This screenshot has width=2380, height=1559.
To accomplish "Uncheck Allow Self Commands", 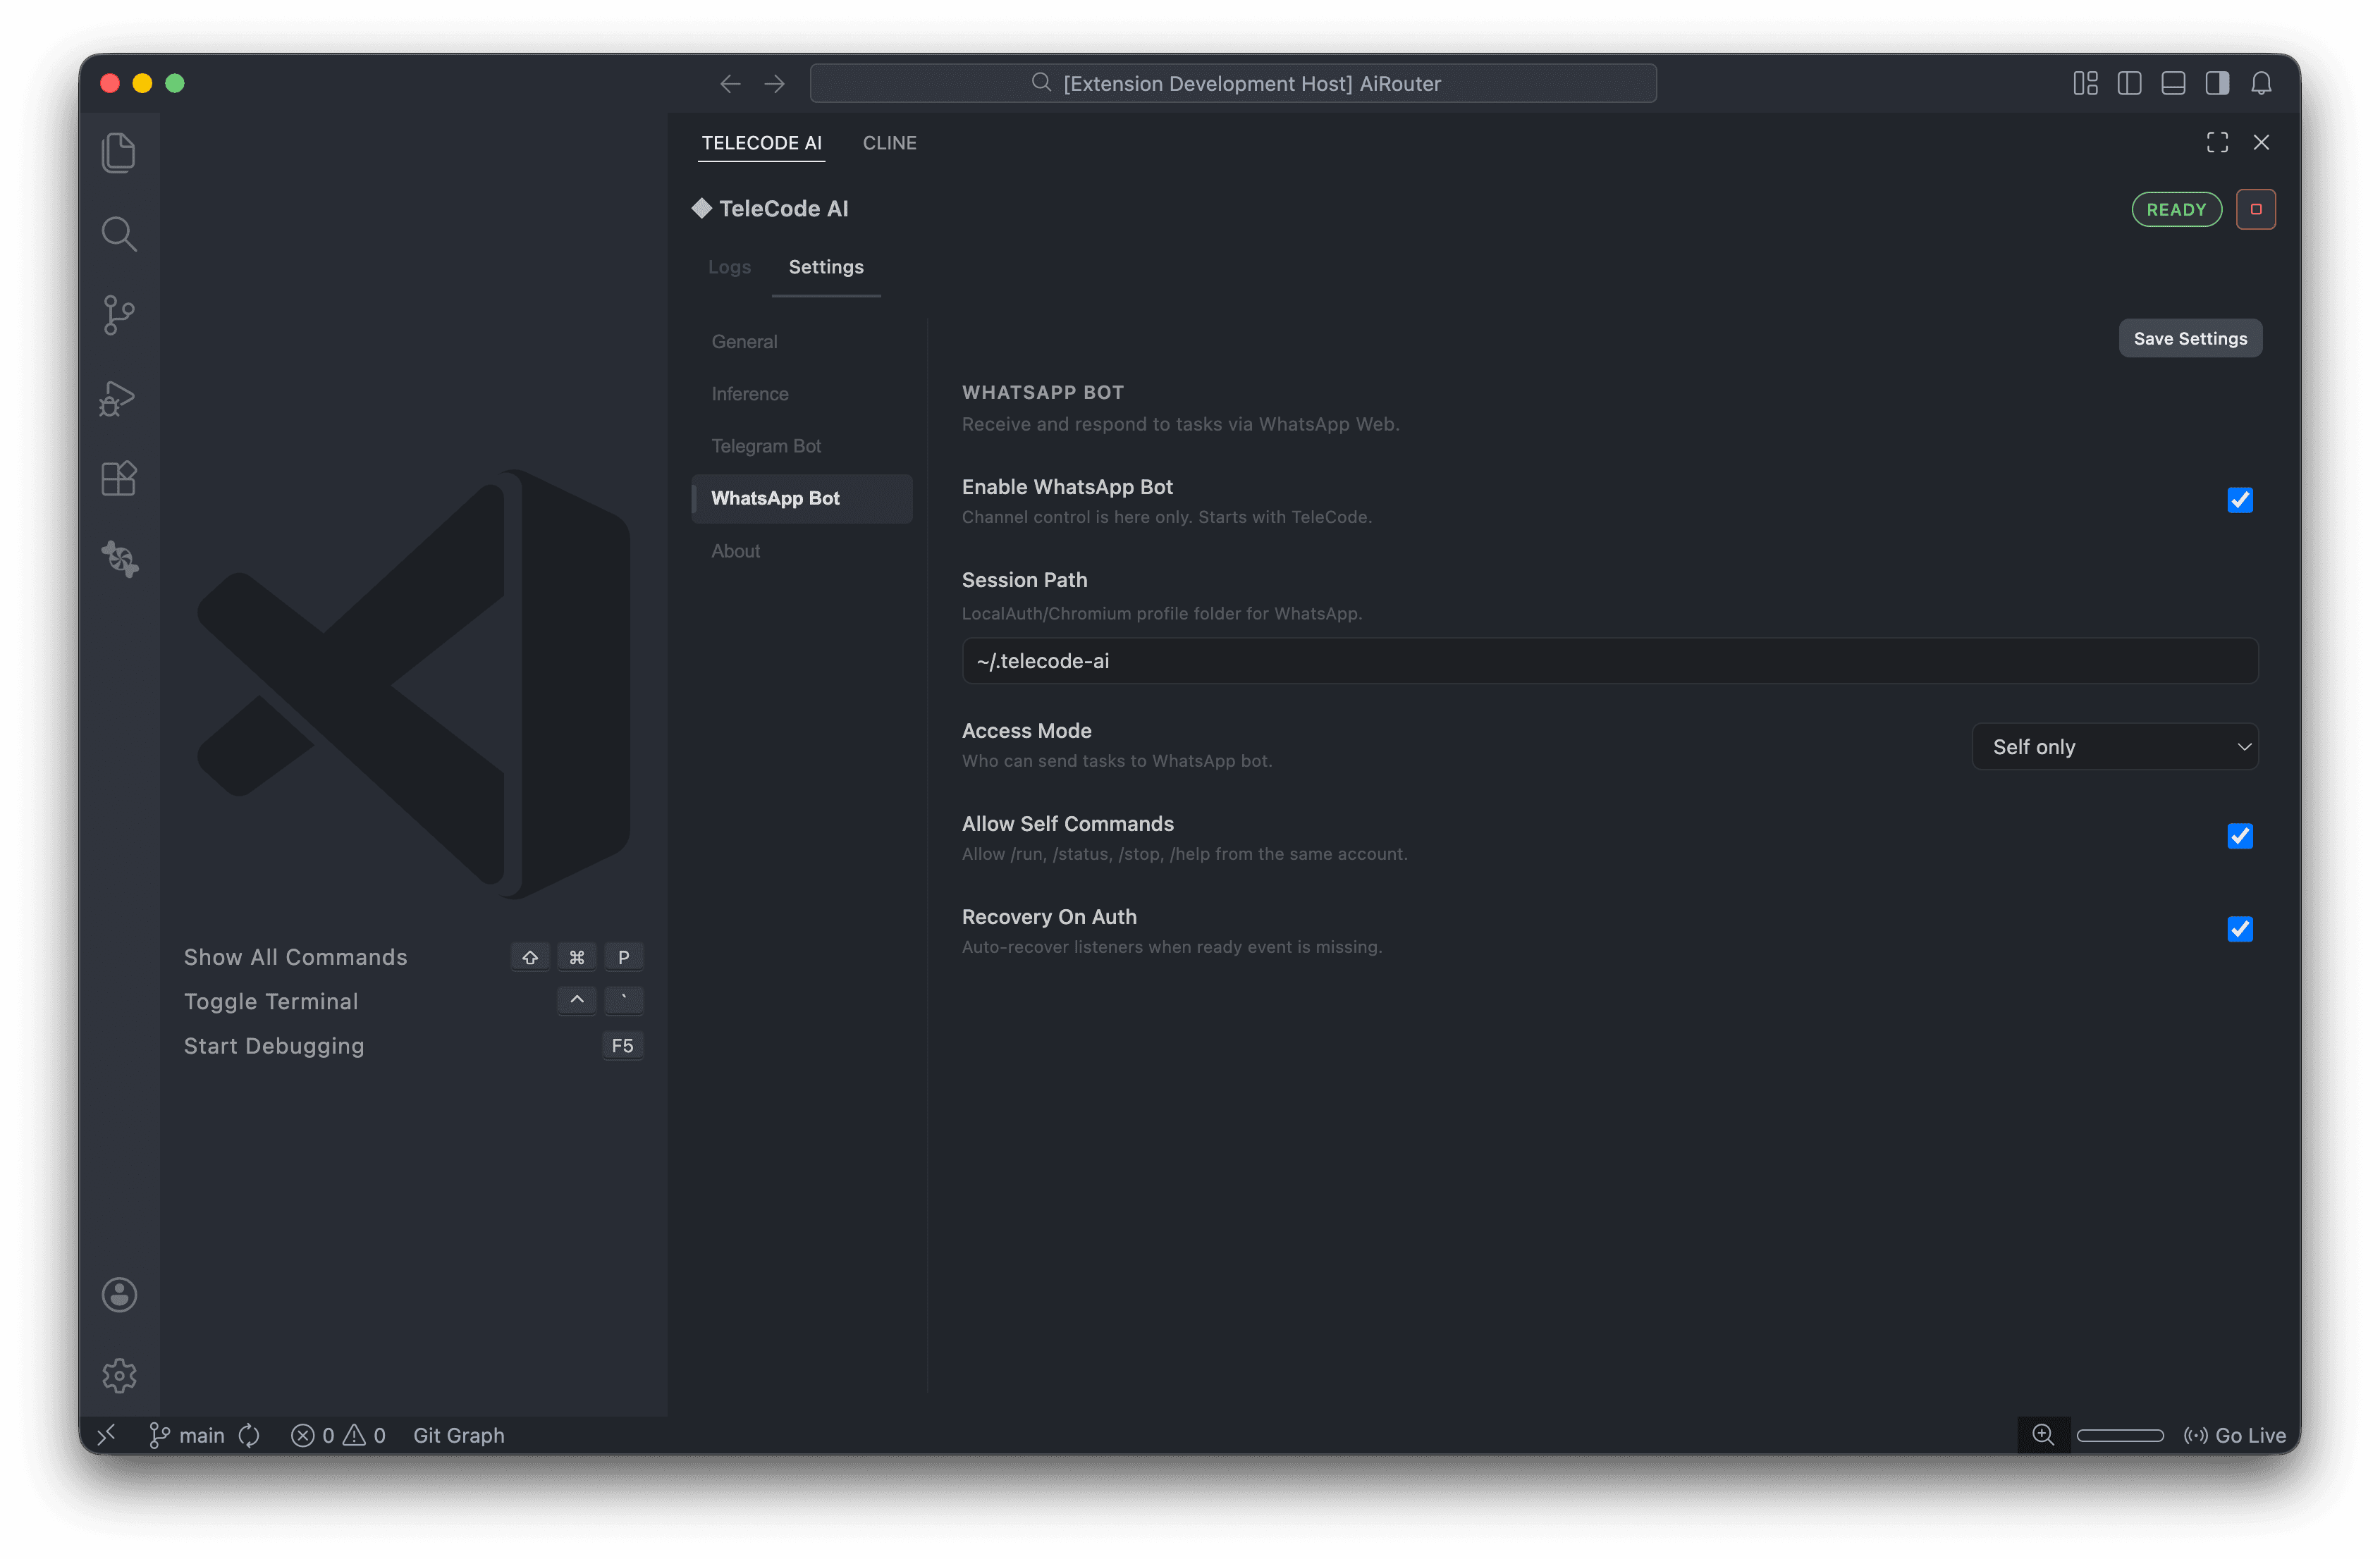I will [2240, 836].
